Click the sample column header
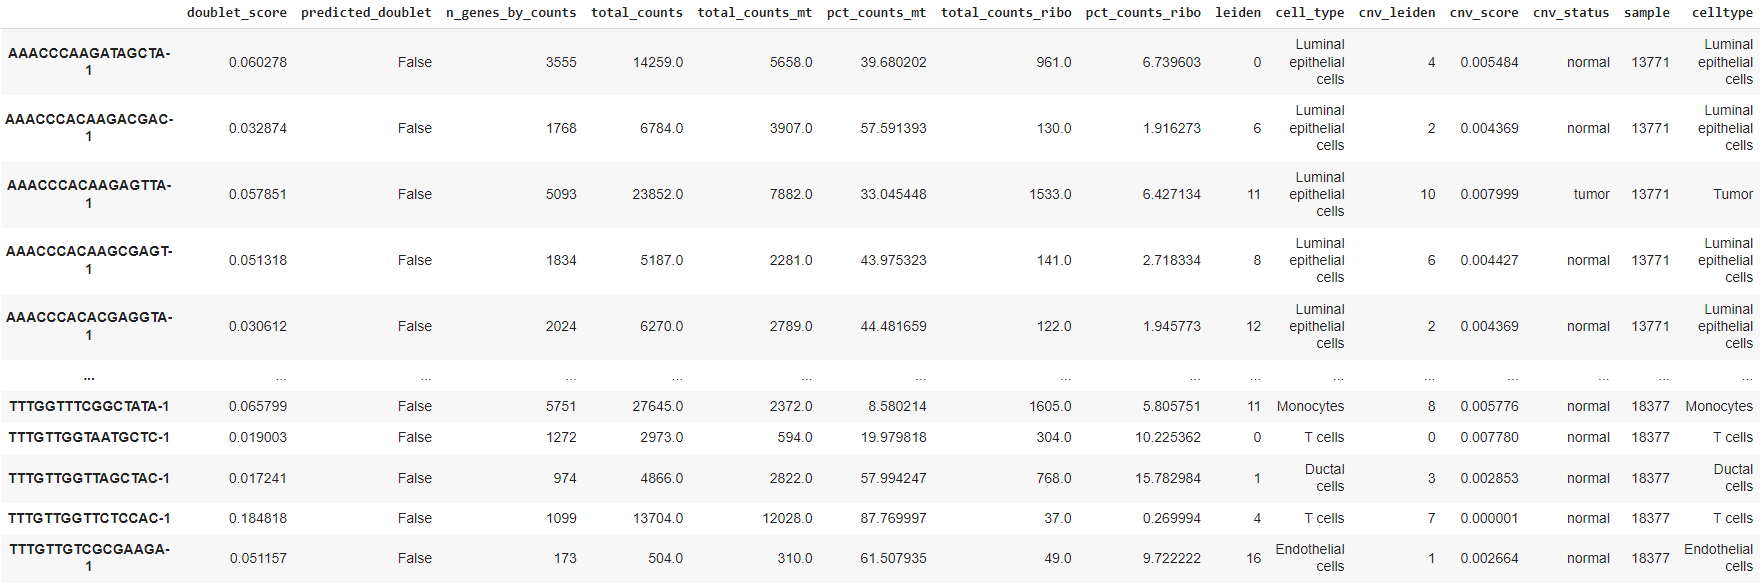The image size is (1764, 584). [x=1646, y=13]
